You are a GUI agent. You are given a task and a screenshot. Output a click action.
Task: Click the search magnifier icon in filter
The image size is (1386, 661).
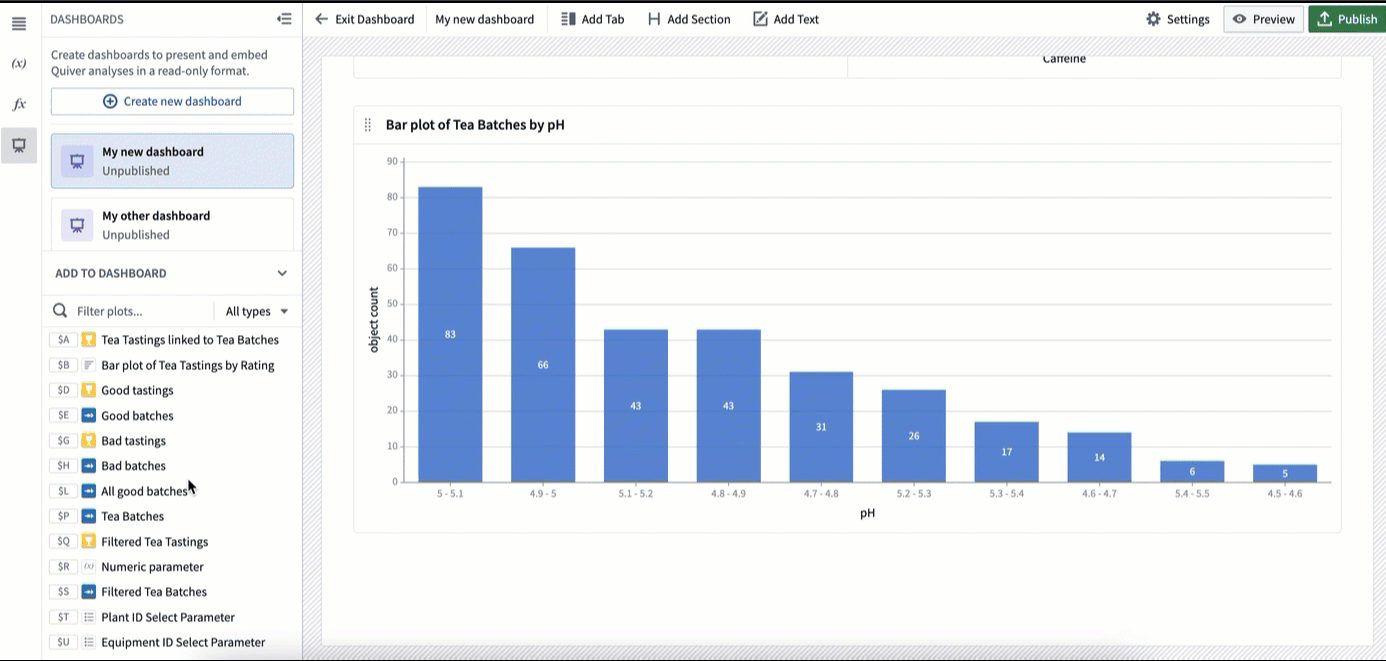[x=60, y=311]
